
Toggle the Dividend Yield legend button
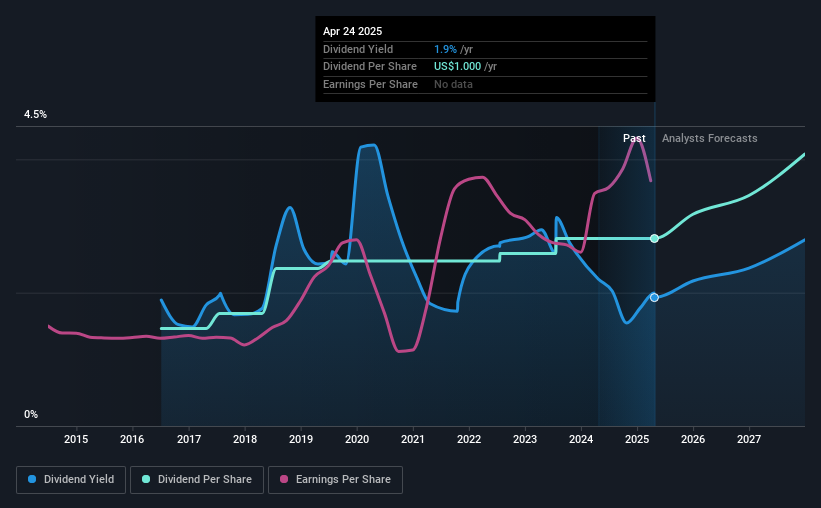click(x=71, y=480)
